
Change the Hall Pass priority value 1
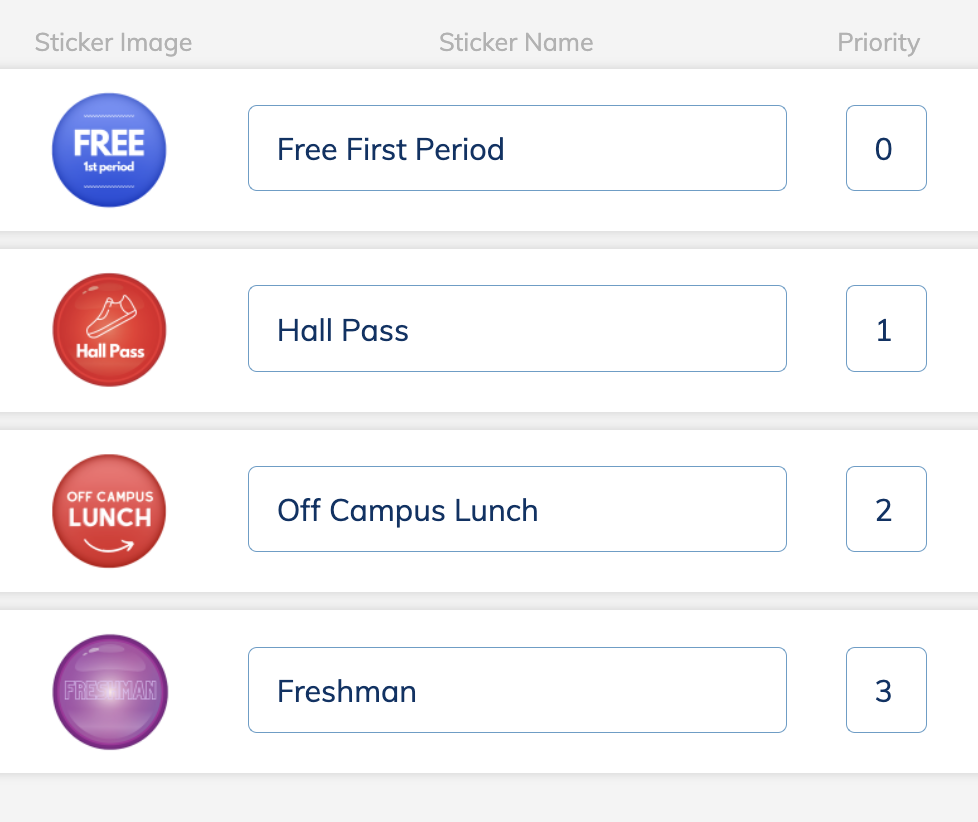886,329
